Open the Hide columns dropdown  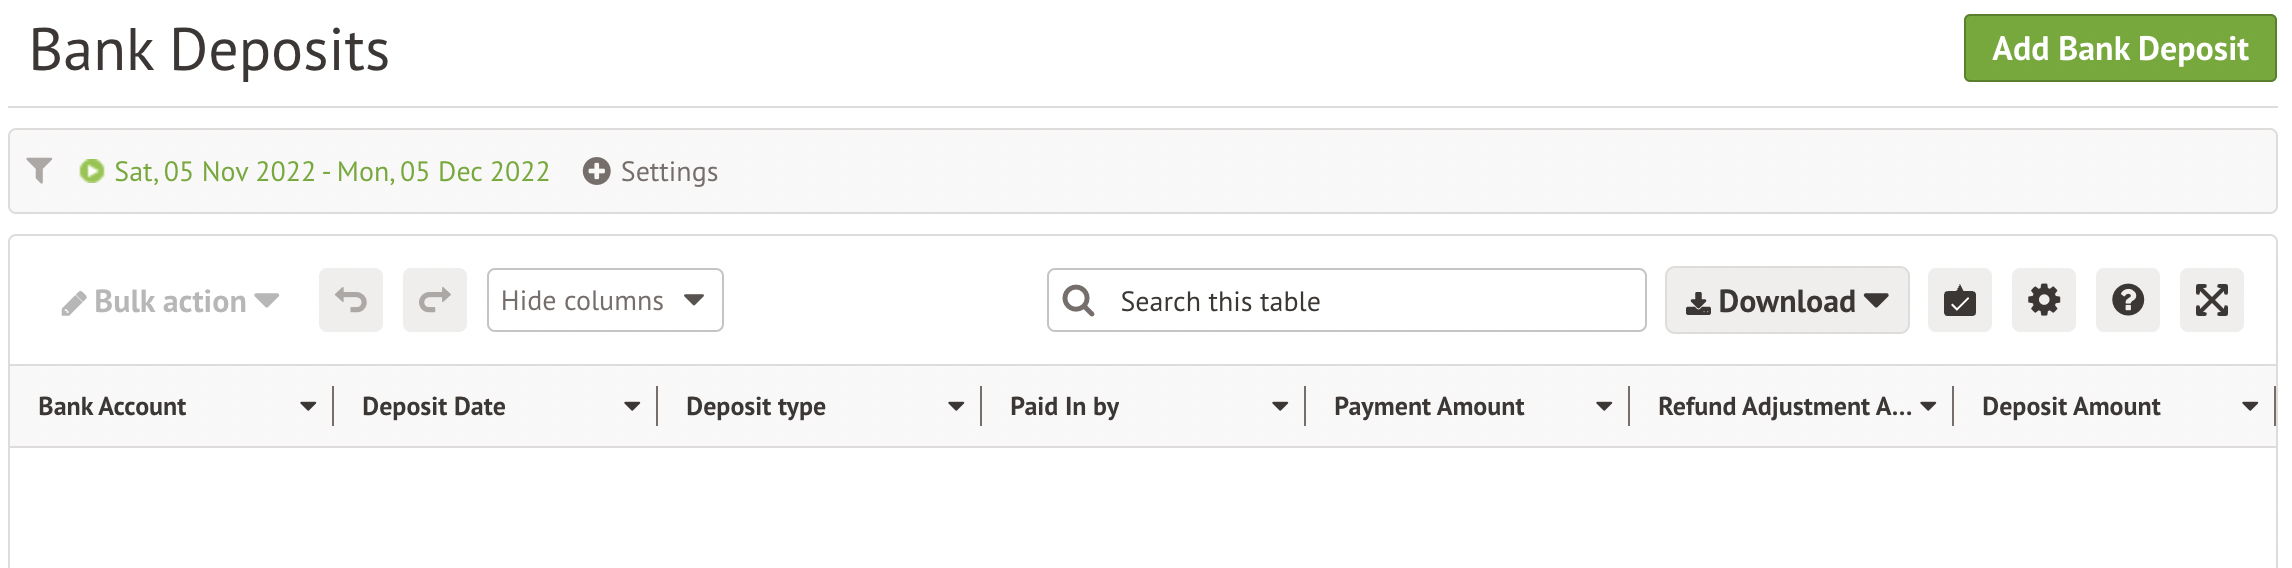click(605, 300)
